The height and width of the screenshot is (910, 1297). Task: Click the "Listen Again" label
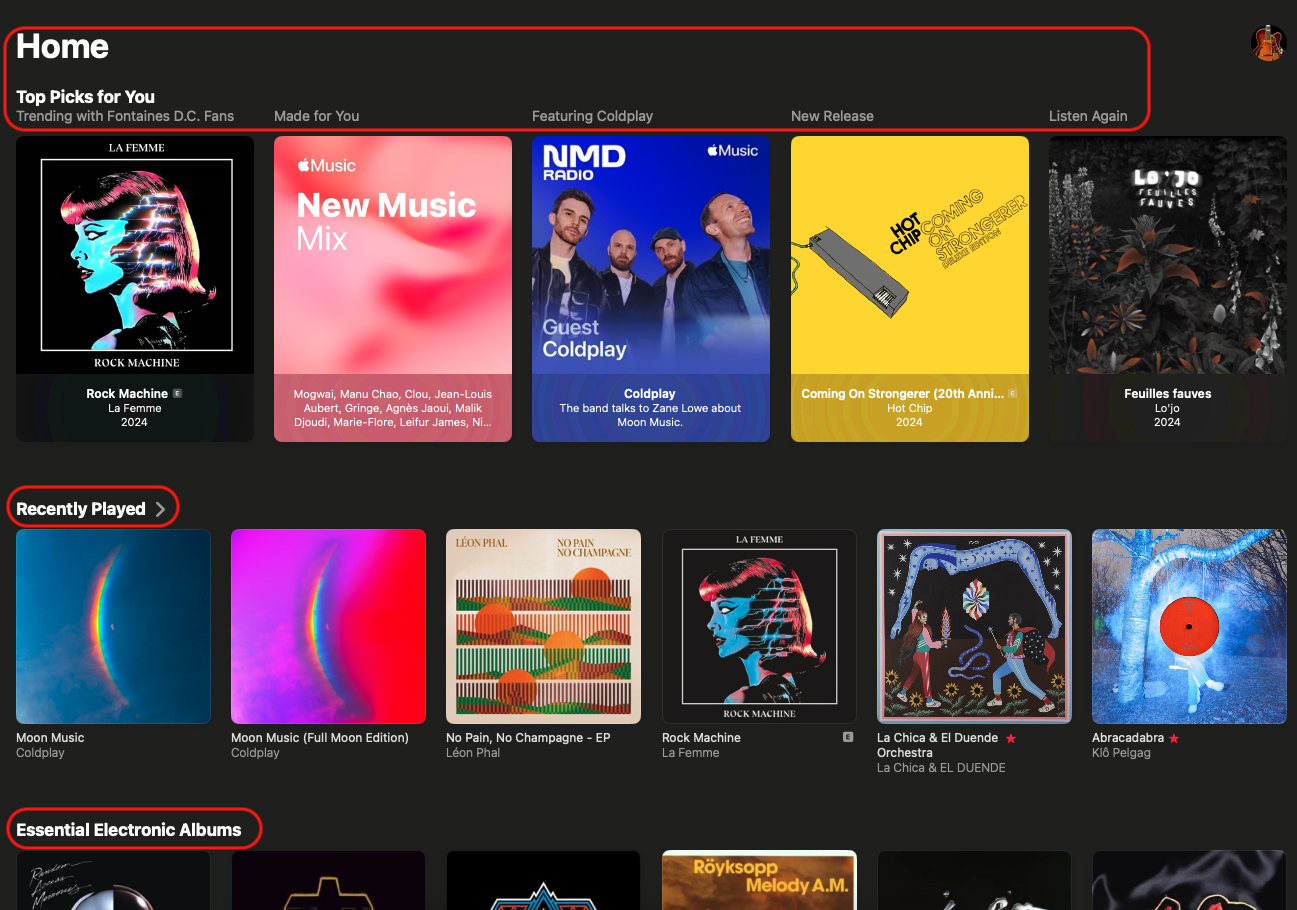1088,116
